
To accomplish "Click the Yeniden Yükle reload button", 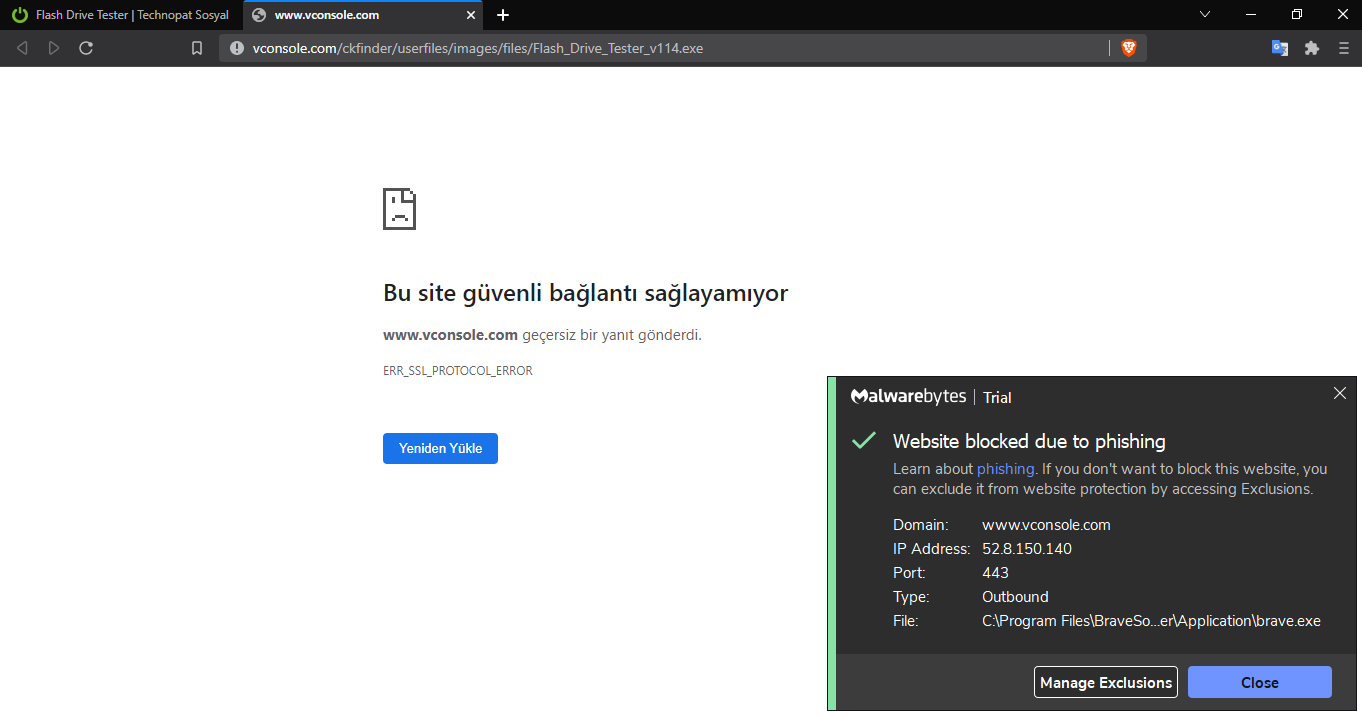I will point(440,448).
